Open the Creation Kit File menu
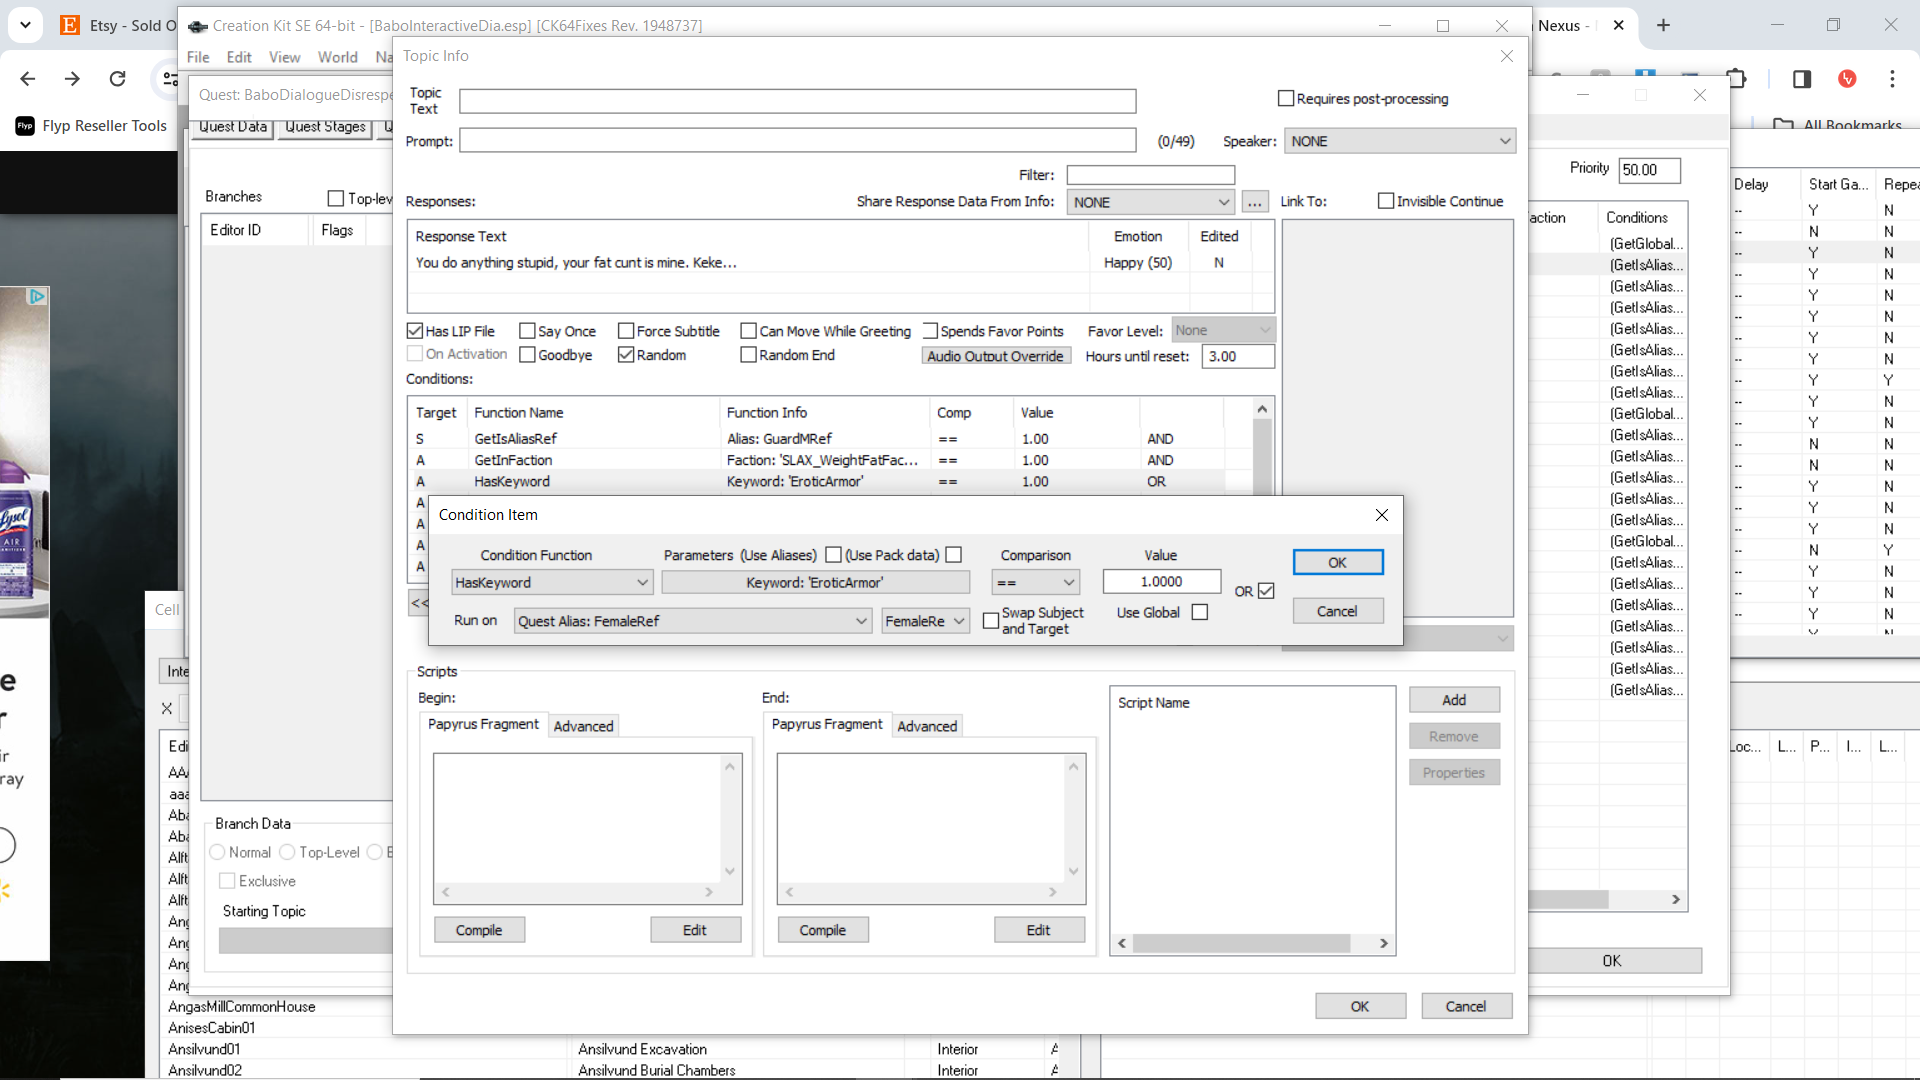Image resolution: width=1920 pixels, height=1080 pixels. tap(198, 57)
